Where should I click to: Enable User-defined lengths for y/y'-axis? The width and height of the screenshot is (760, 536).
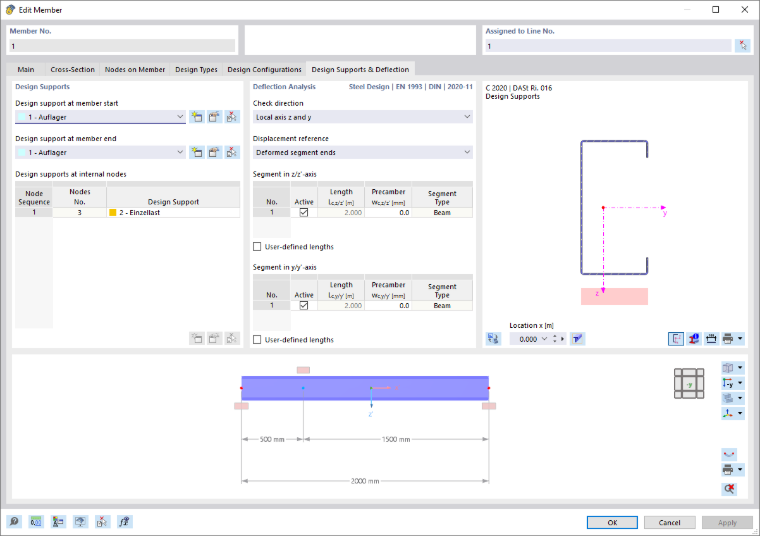[x=257, y=340]
